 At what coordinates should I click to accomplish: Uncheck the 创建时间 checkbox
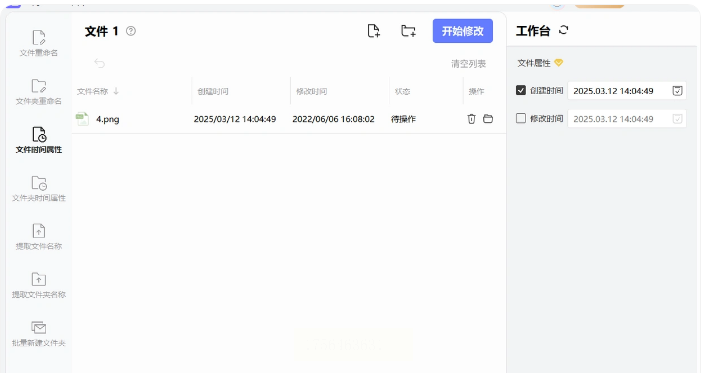coord(520,91)
